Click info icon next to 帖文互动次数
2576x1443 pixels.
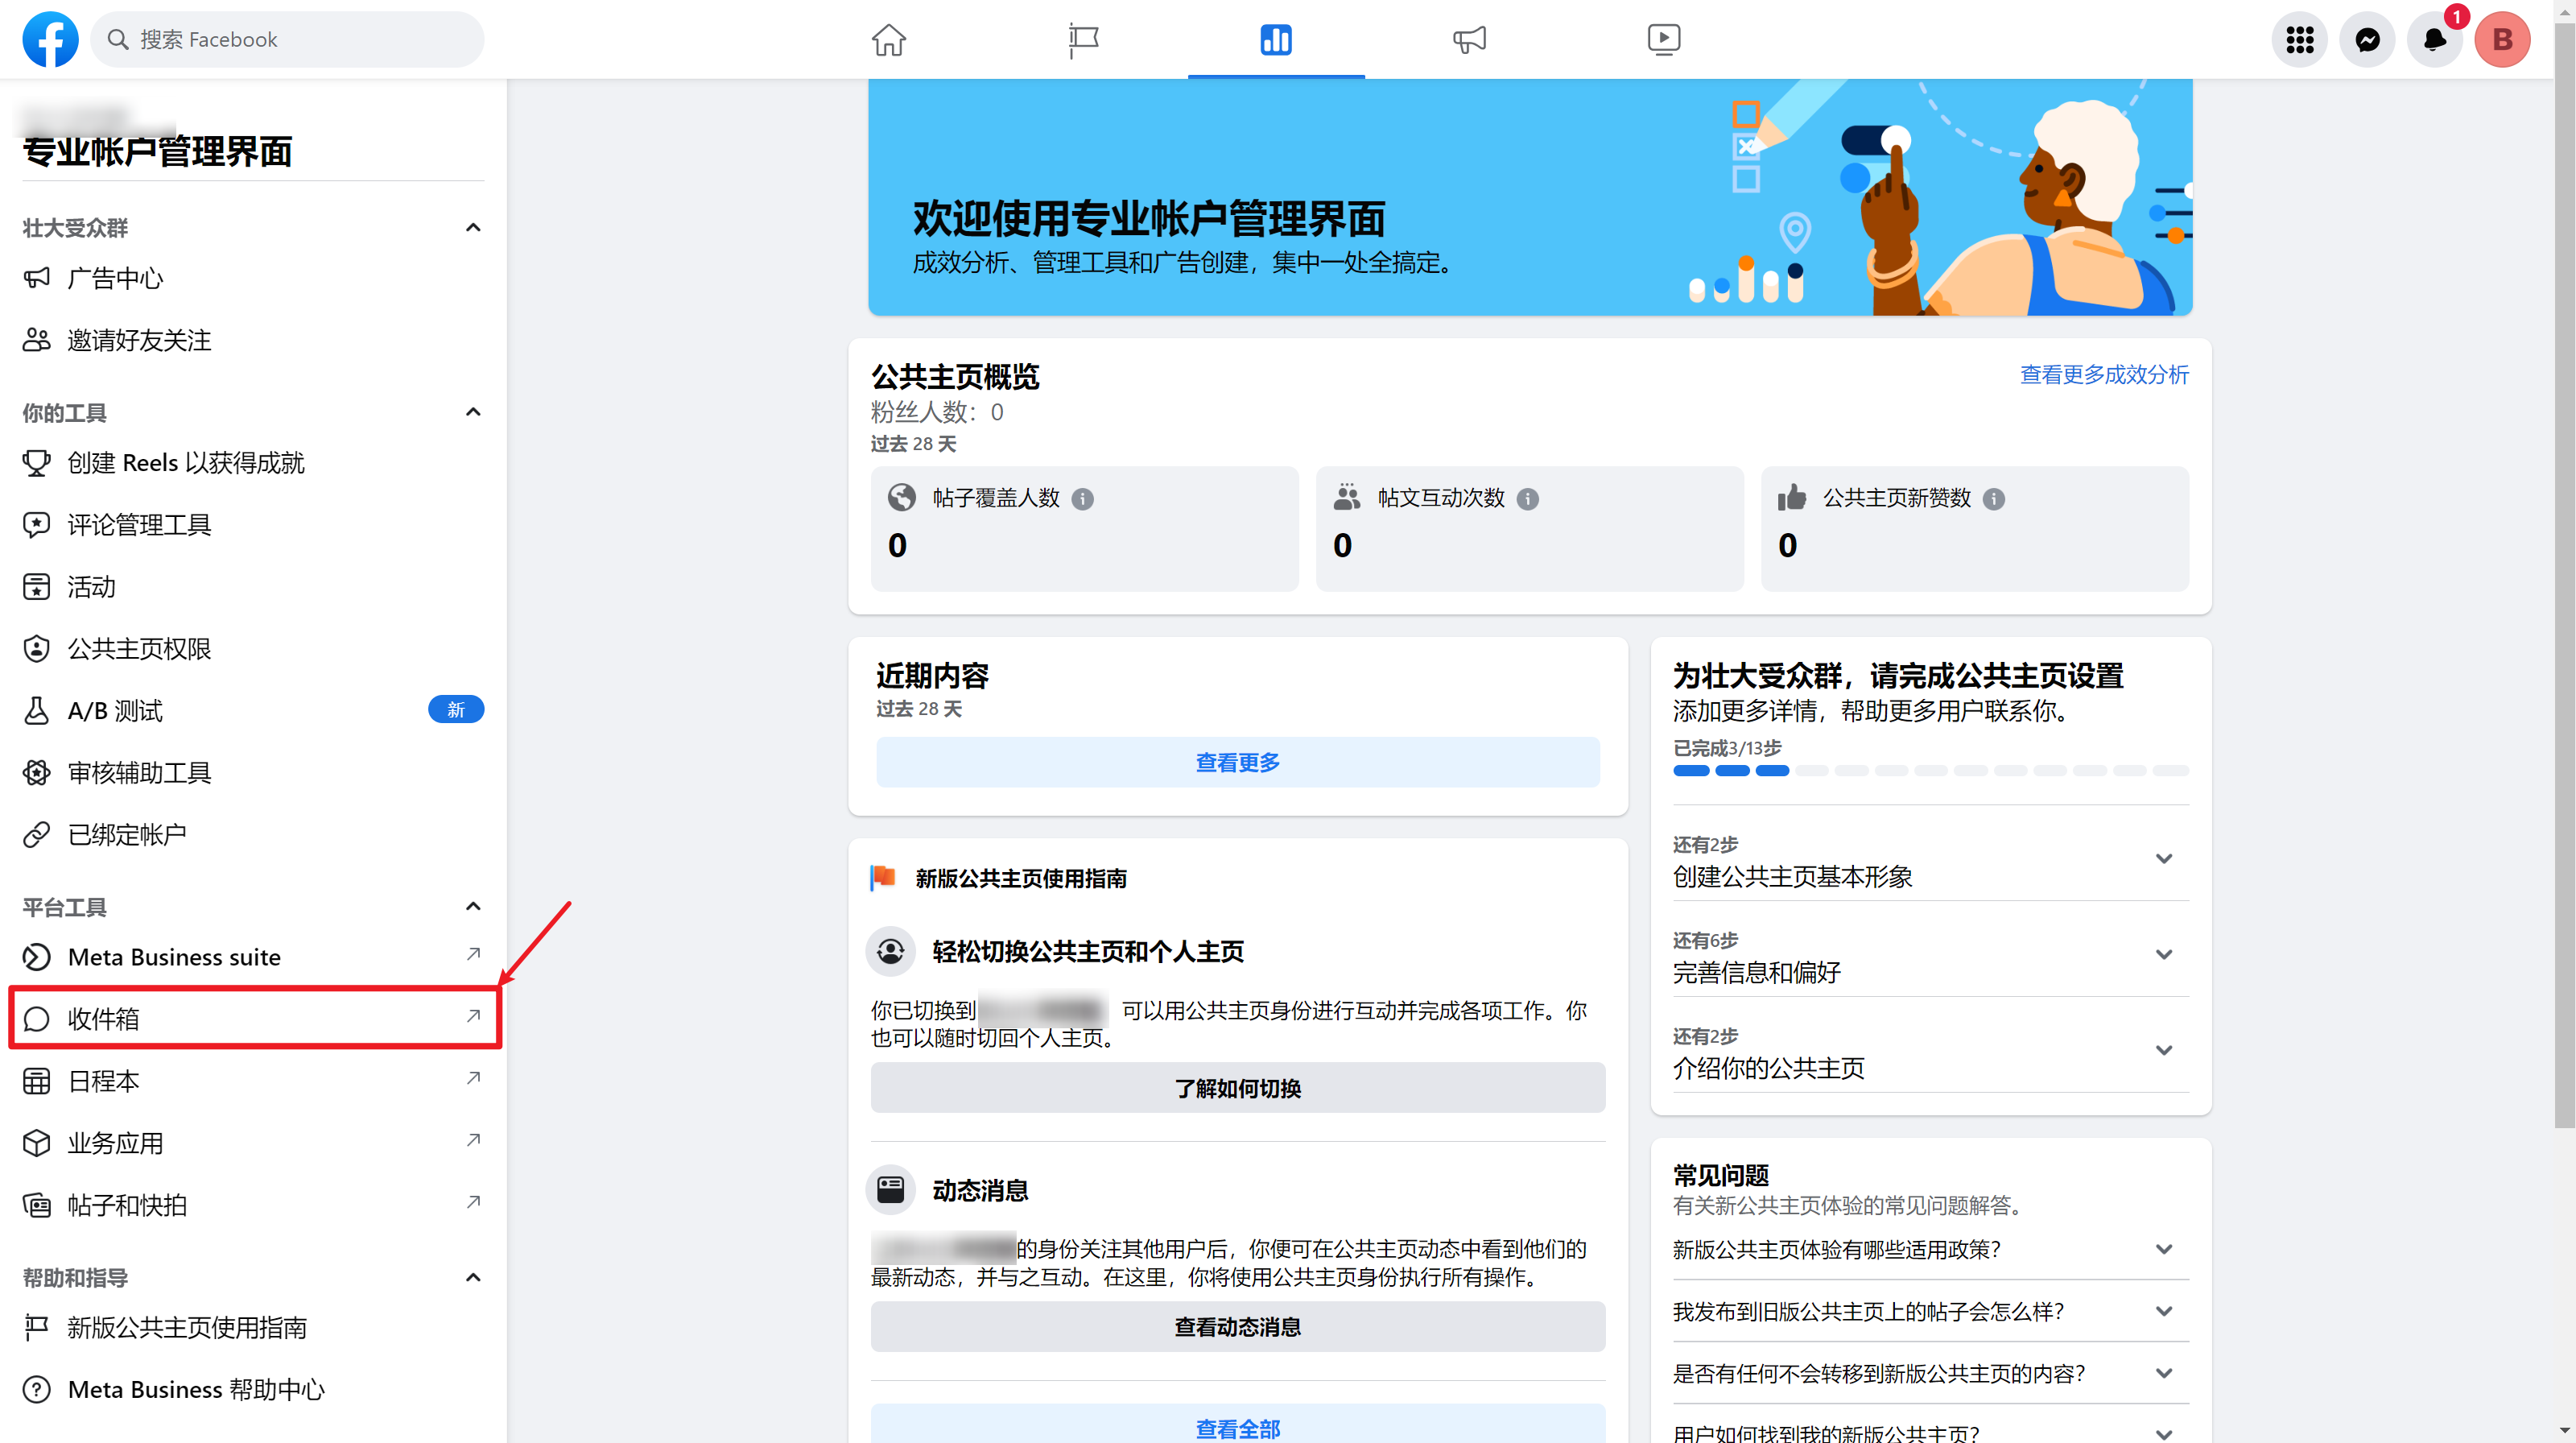1527,499
